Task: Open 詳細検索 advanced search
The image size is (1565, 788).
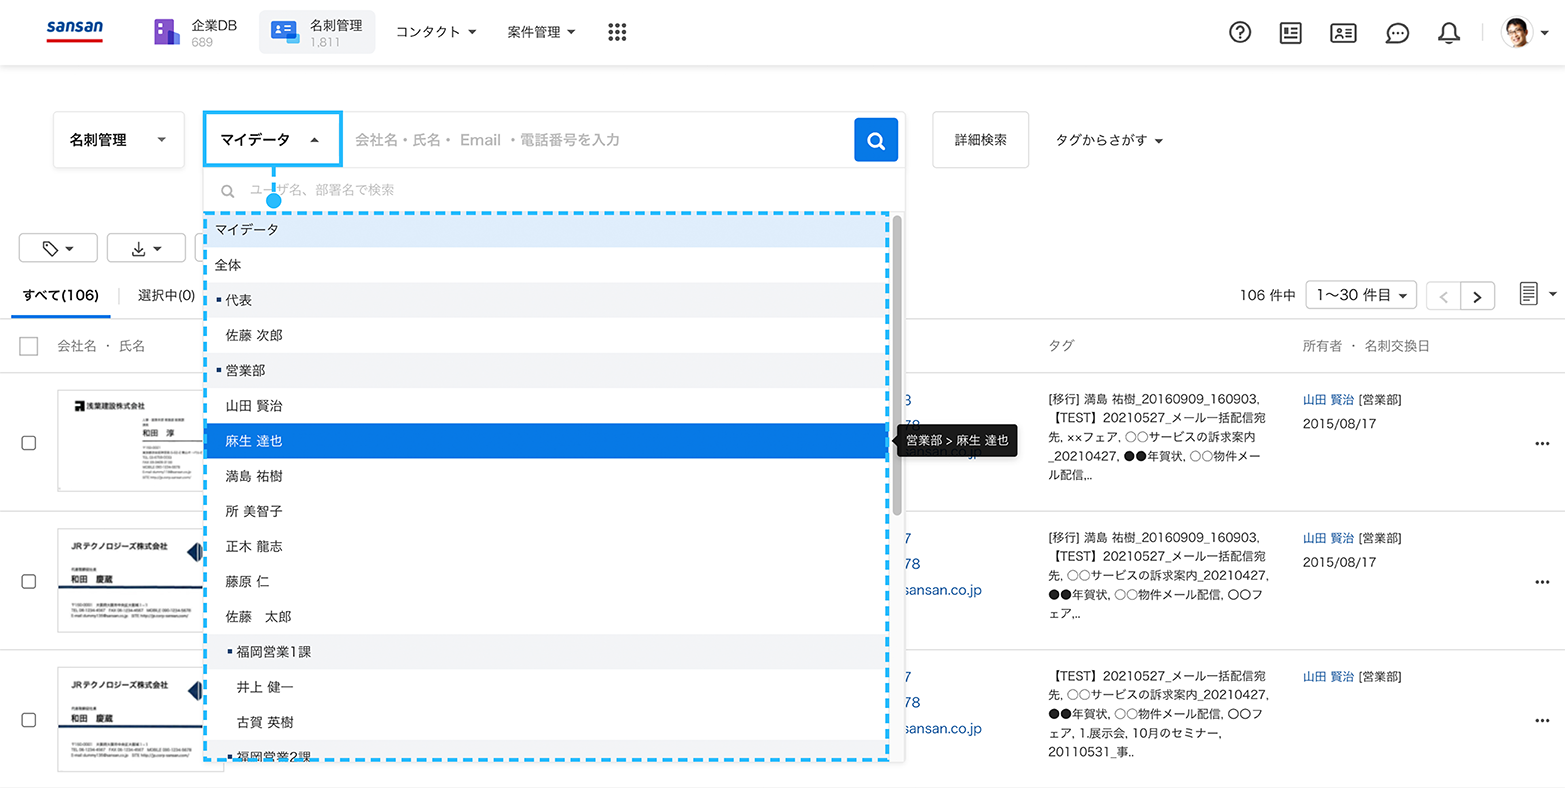Action: point(980,140)
